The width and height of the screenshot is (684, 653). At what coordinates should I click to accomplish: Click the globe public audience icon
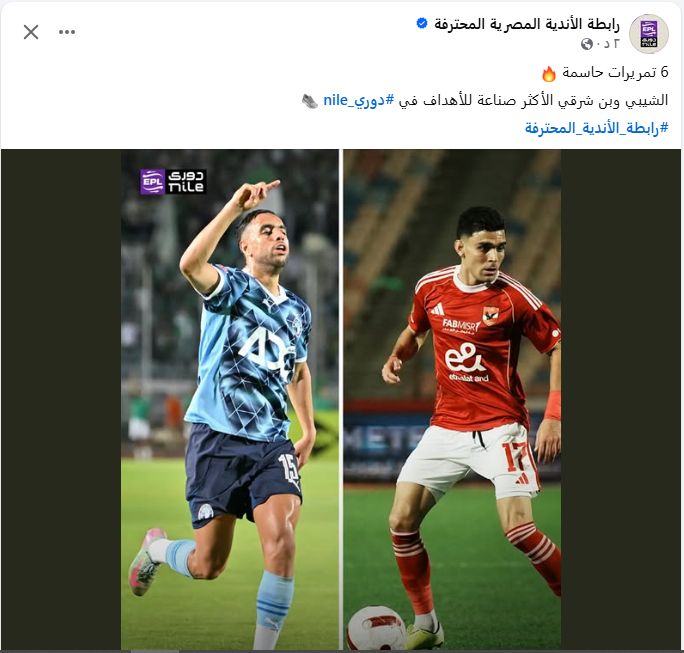(587, 44)
